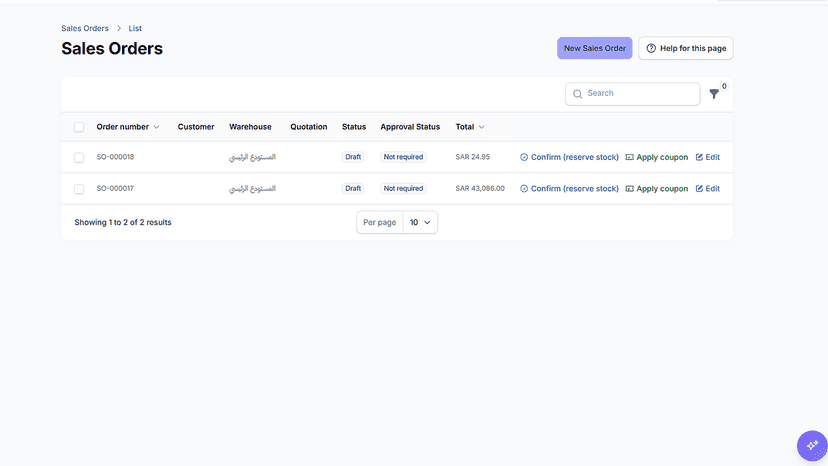Open Help for this page
Screen dimensions: 828x466
pyautogui.click(x=686, y=48)
